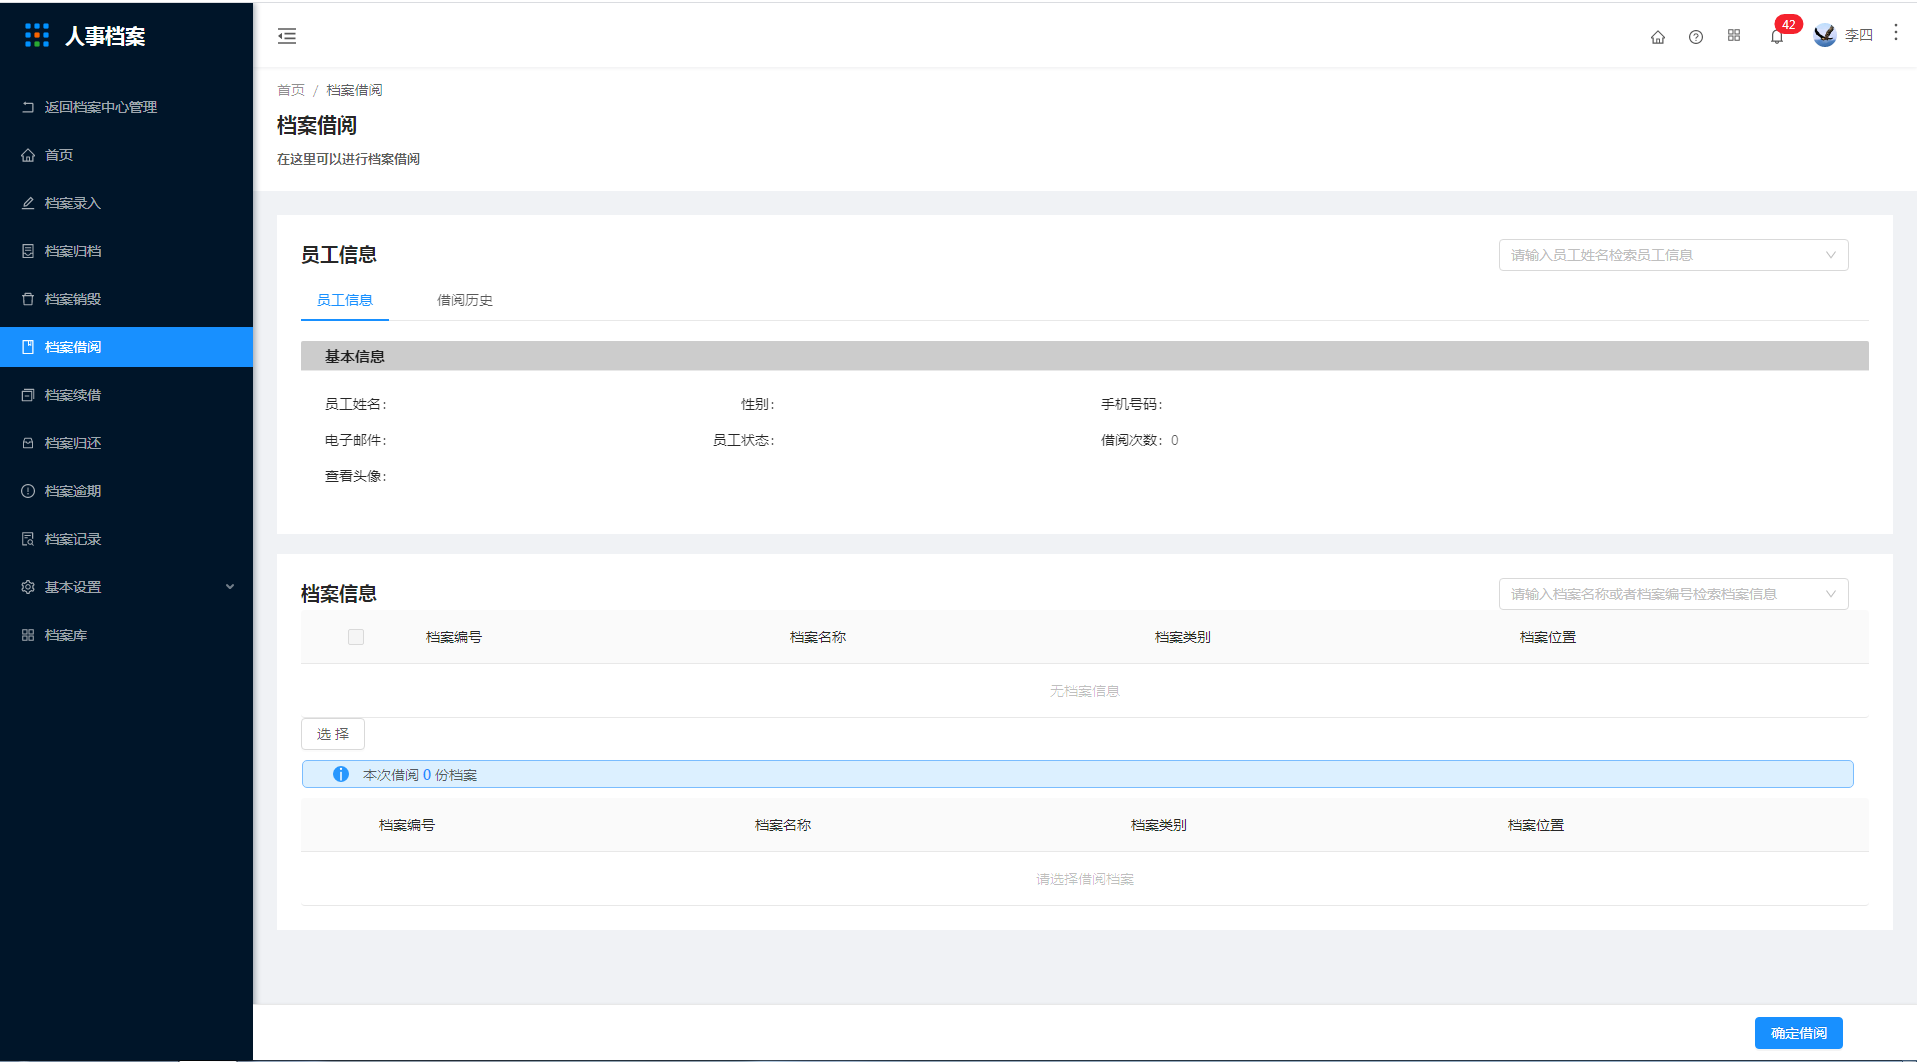Click the 选择 button

[333, 734]
